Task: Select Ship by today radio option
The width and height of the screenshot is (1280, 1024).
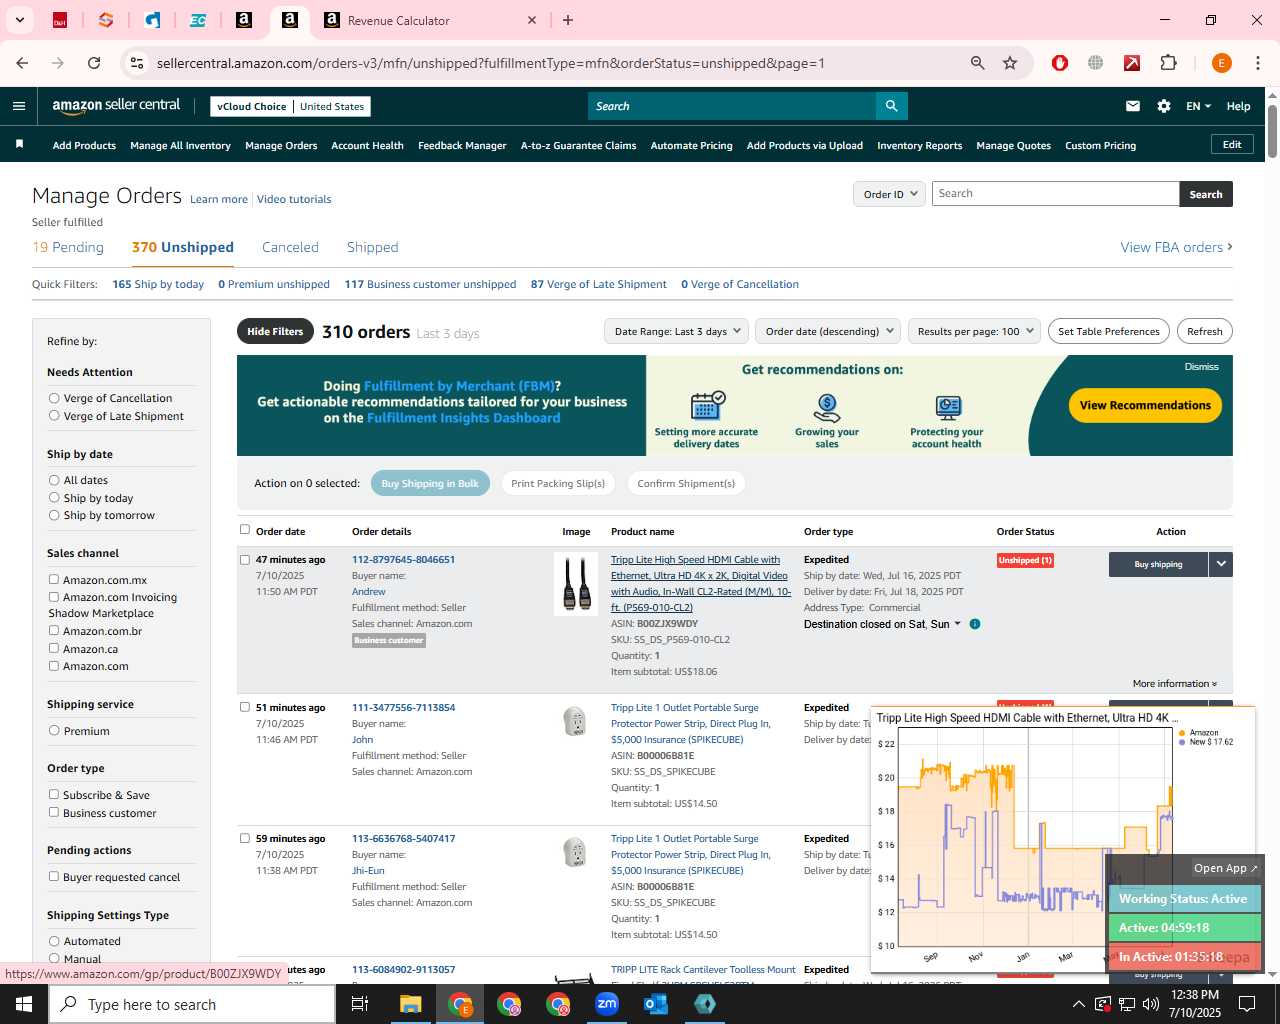Action: point(54,498)
